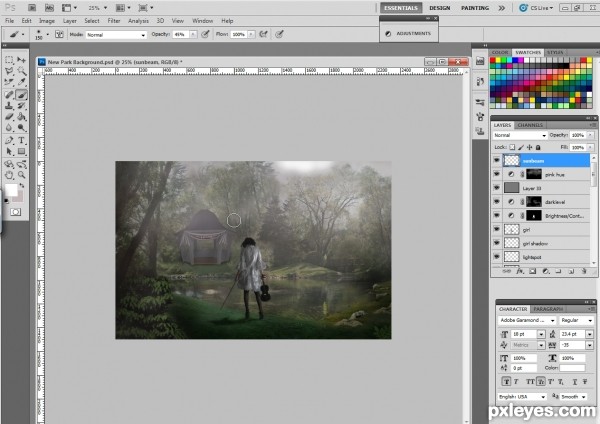Open font family dropdown Adobe Garamond

(x=528, y=320)
